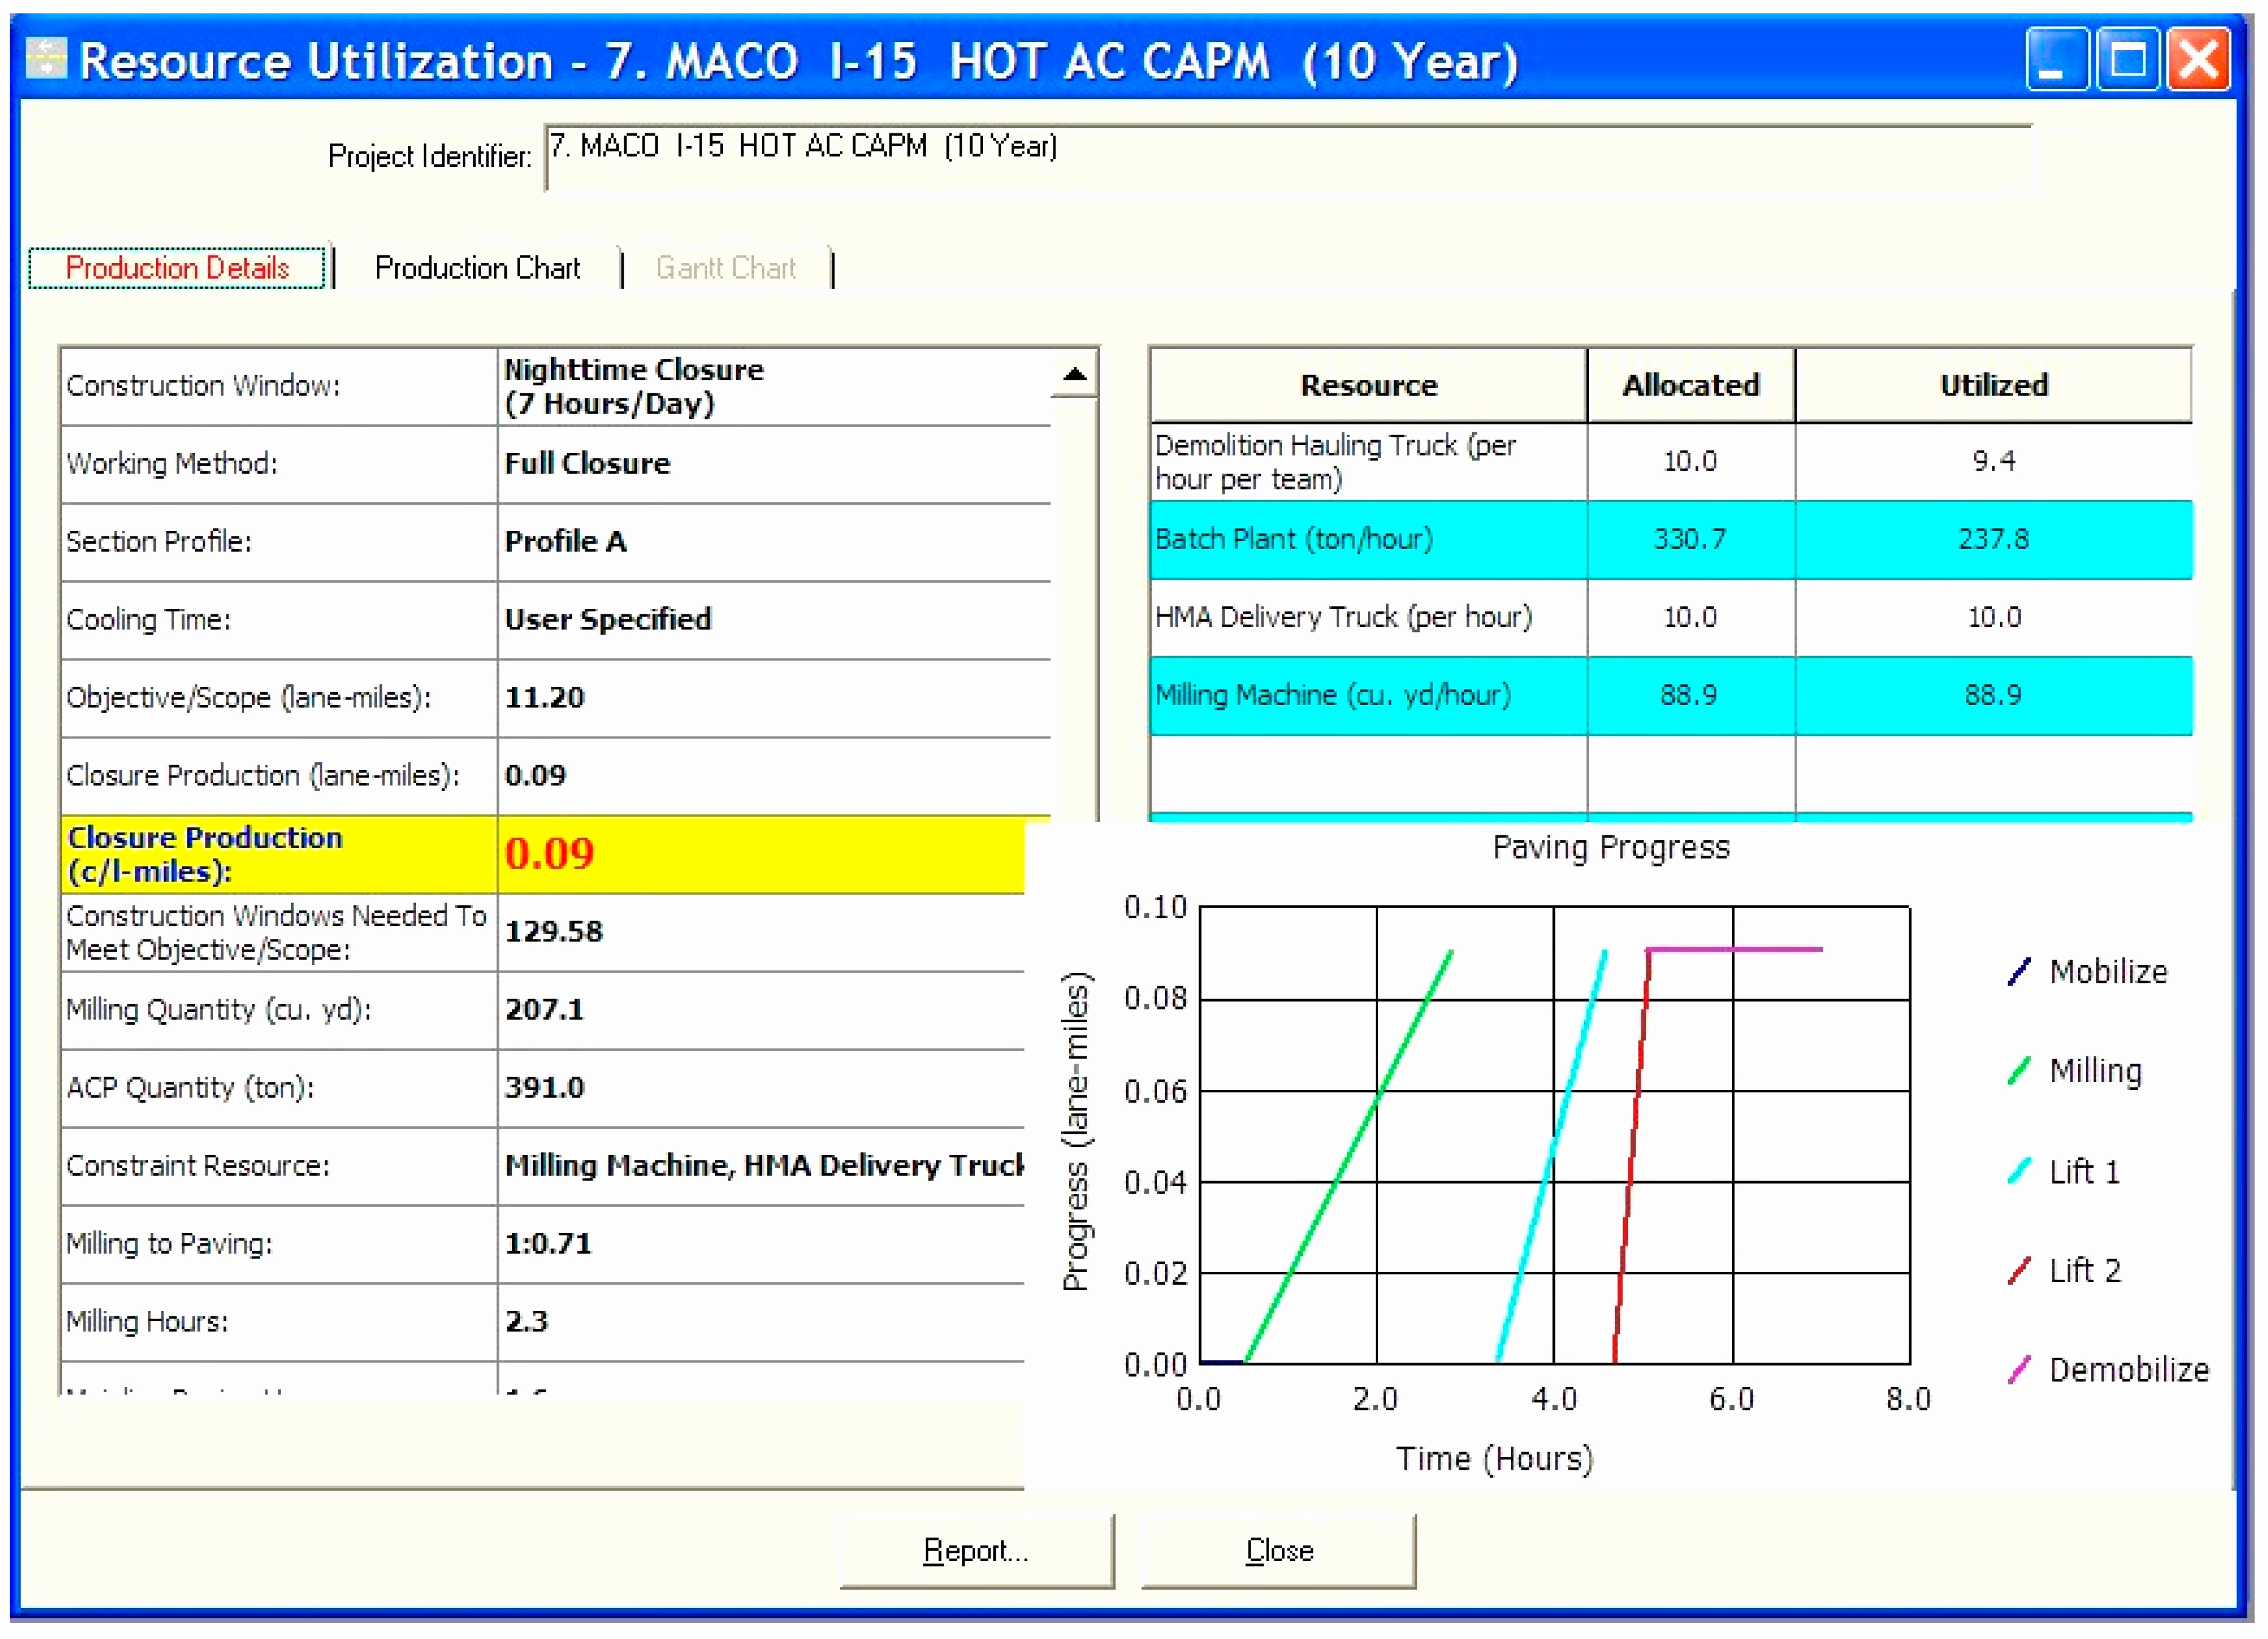Click the Lift 1 legend marker

(2019, 1170)
